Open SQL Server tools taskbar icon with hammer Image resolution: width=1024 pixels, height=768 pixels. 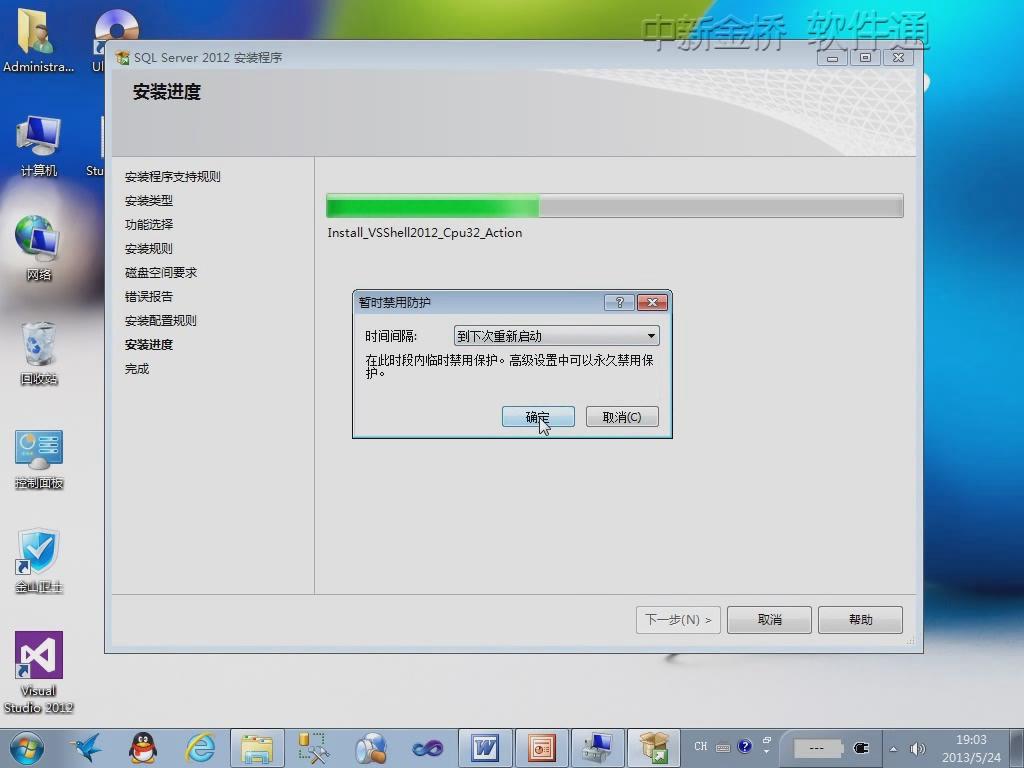313,748
